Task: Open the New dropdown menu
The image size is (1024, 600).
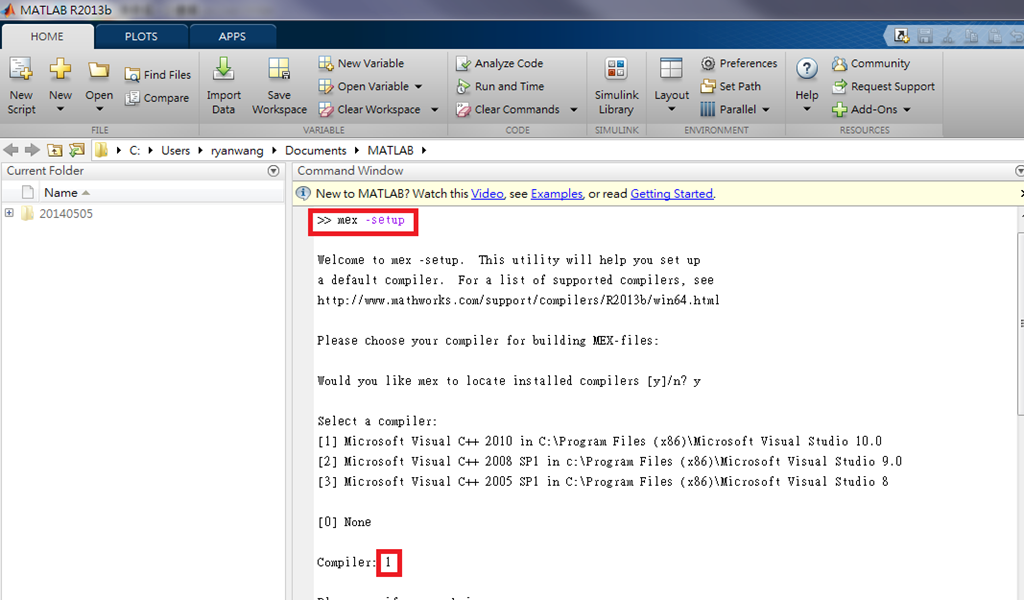Action: pyautogui.click(x=60, y=110)
